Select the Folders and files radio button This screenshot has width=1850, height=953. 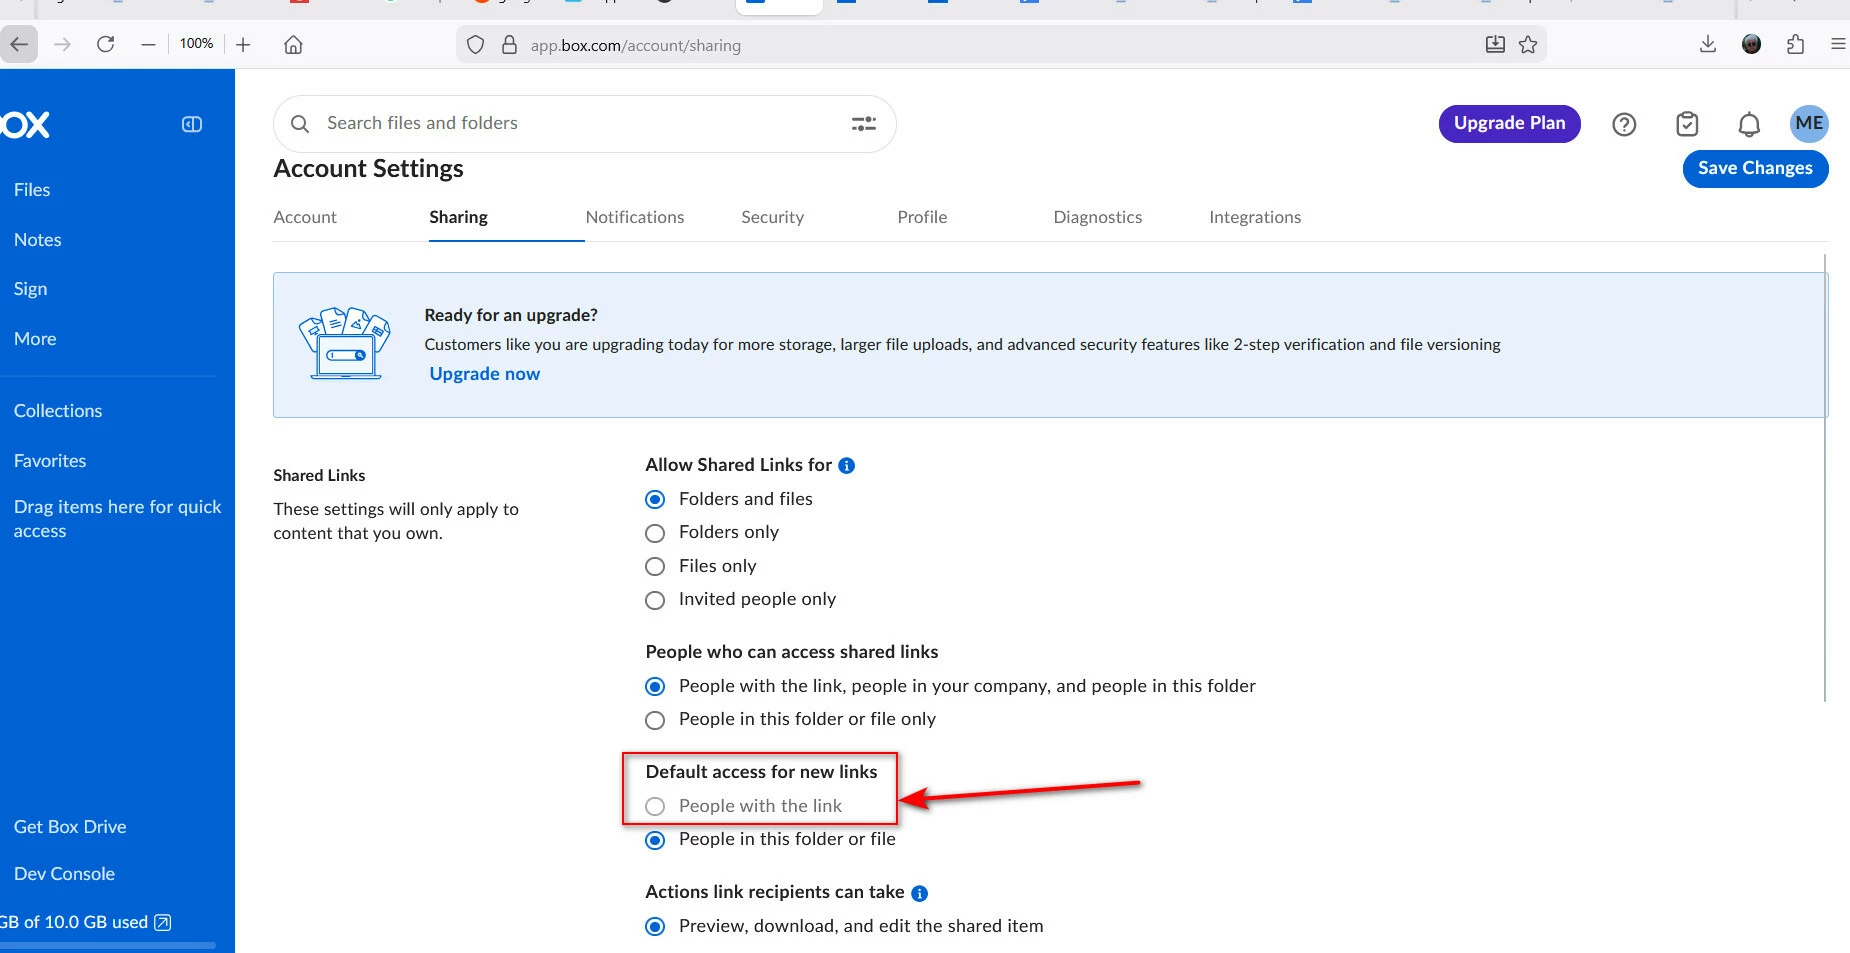[655, 499]
